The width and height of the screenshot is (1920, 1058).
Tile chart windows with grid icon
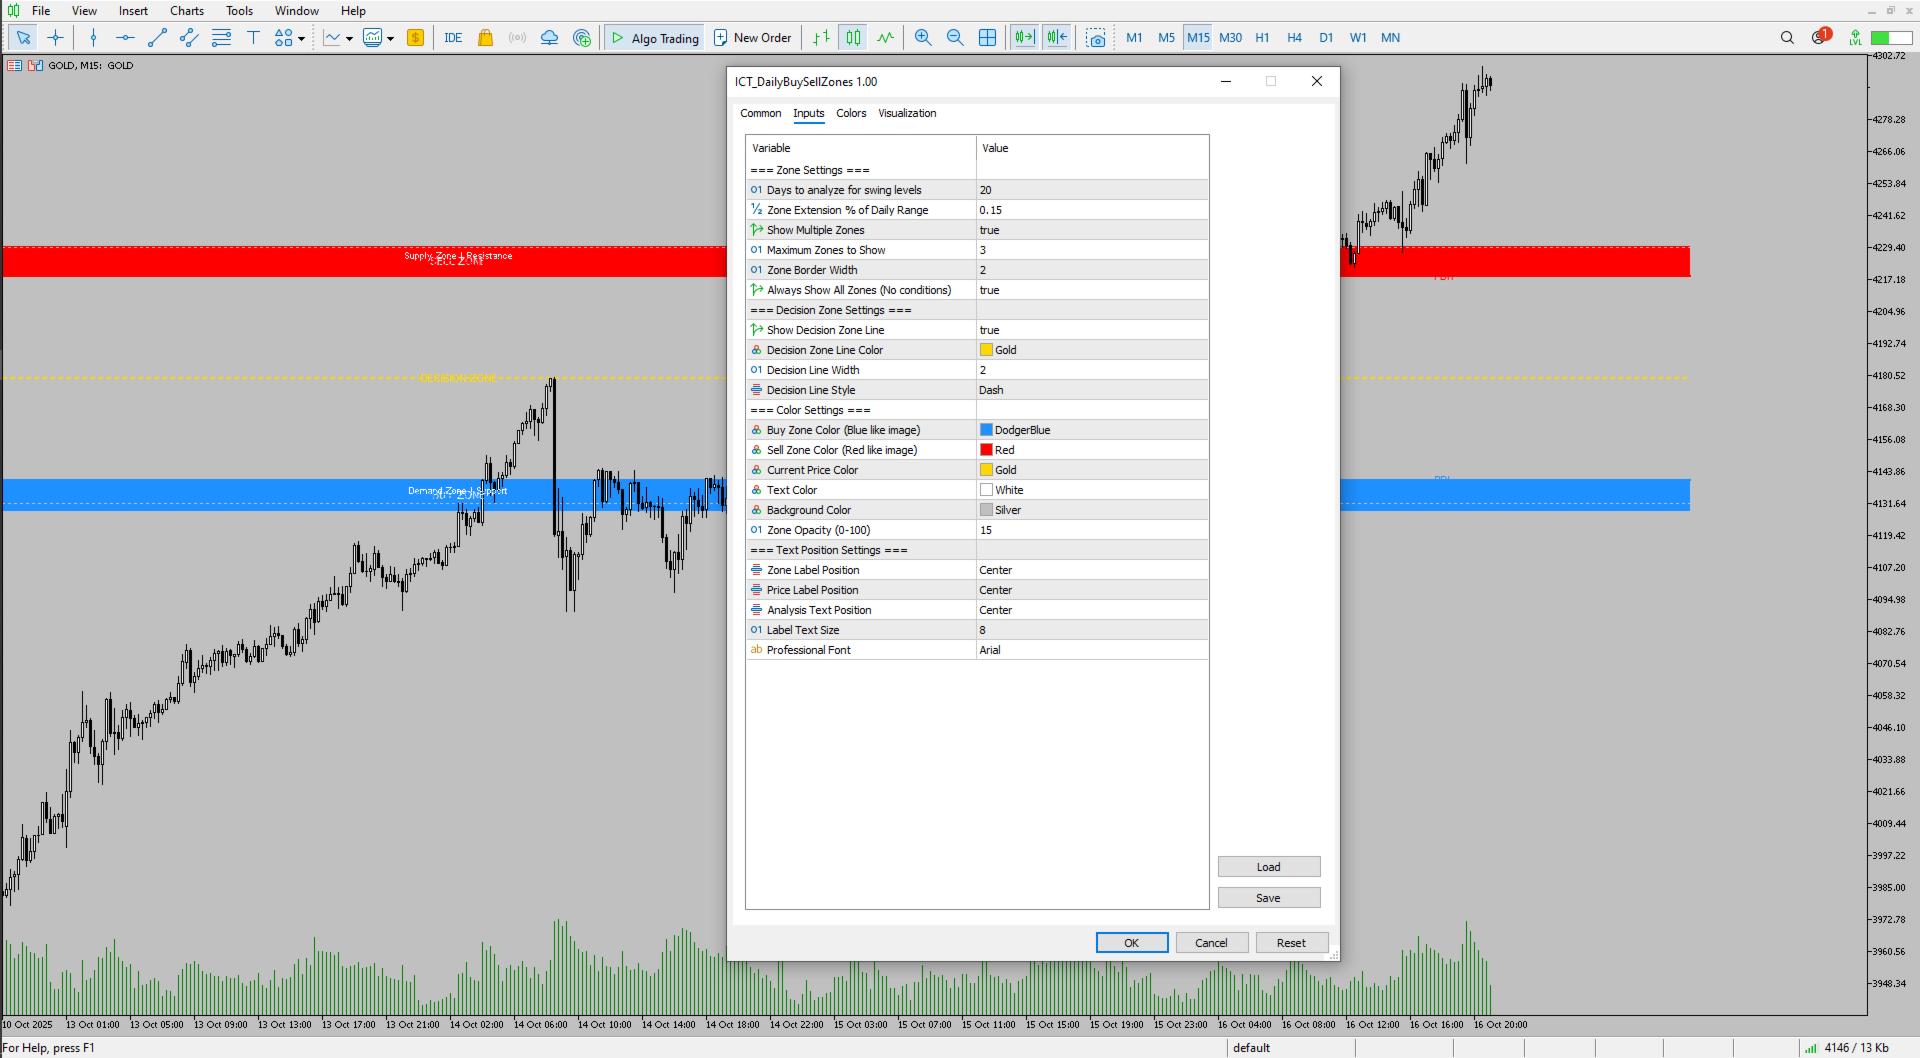(x=987, y=38)
